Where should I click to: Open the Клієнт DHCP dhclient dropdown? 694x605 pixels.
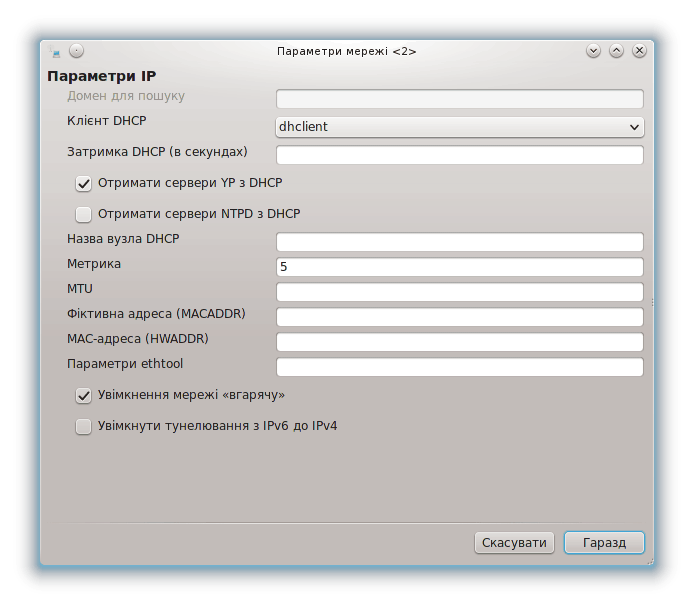tap(459, 127)
